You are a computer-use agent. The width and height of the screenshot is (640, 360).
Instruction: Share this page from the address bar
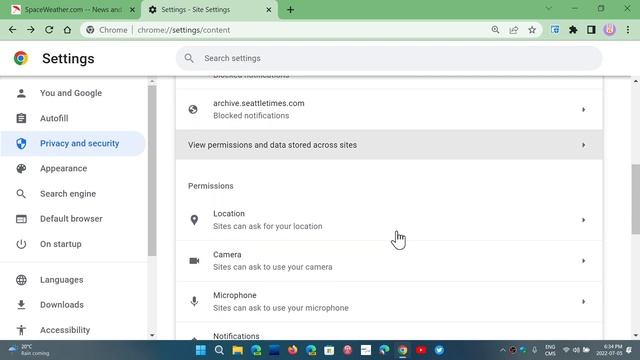513,30
